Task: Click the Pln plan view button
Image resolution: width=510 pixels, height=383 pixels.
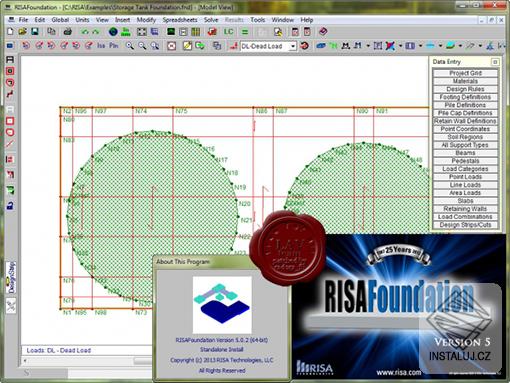Action: click(114, 45)
